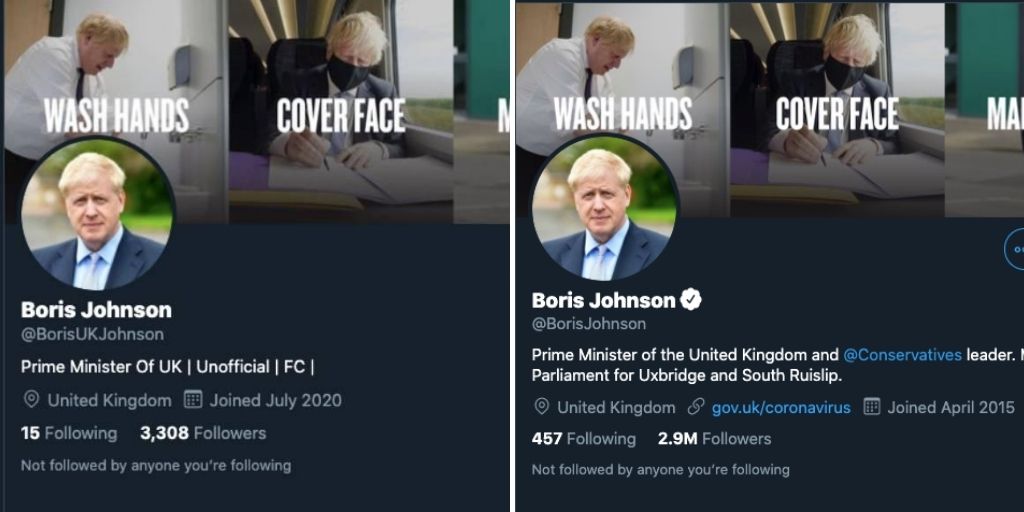View the 457 Following list
Viewport: 1024px width, 512px height.
[584, 439]
